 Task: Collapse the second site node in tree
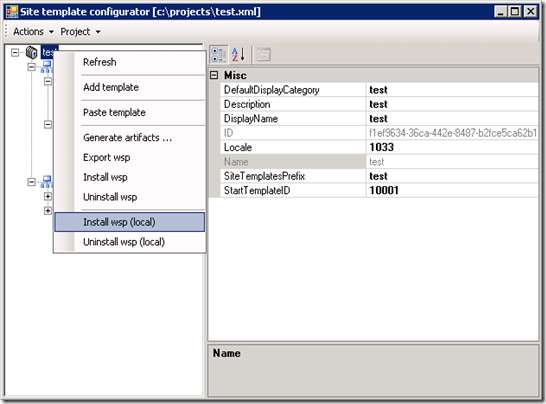31,182
